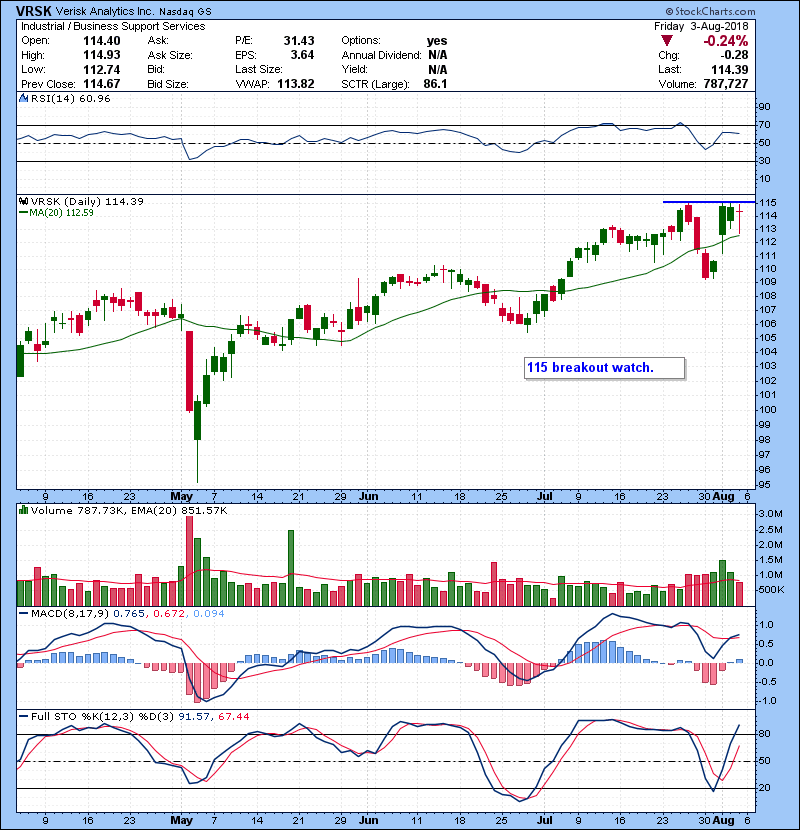Click the stochastic %D value 67.44
The image size is (800, 830).
click(233, 716)
